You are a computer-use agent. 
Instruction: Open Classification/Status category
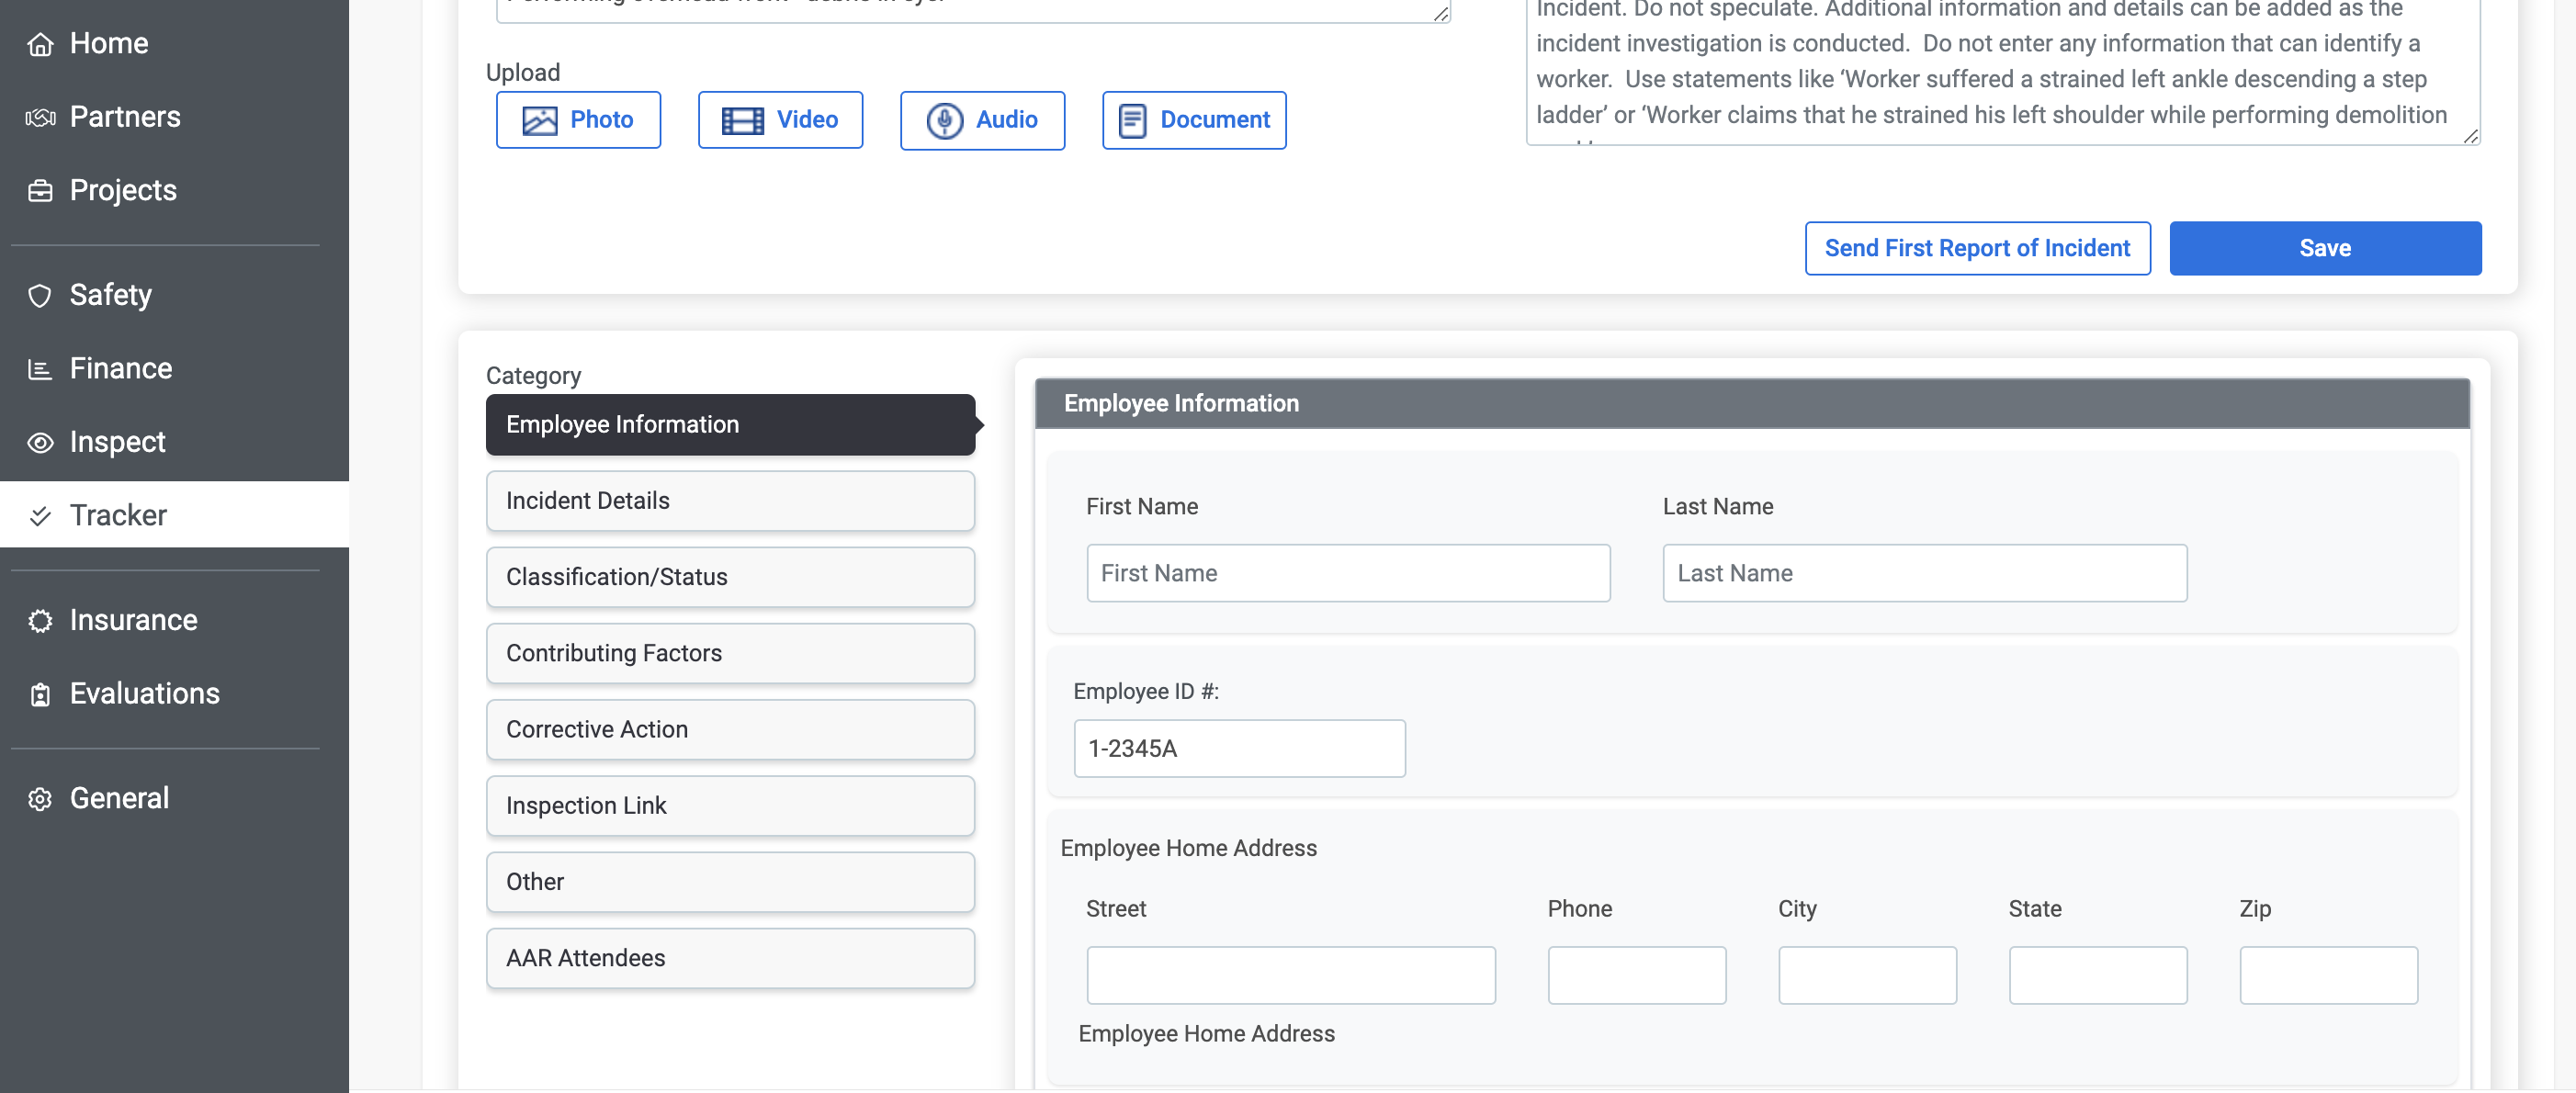pos(730,577)
